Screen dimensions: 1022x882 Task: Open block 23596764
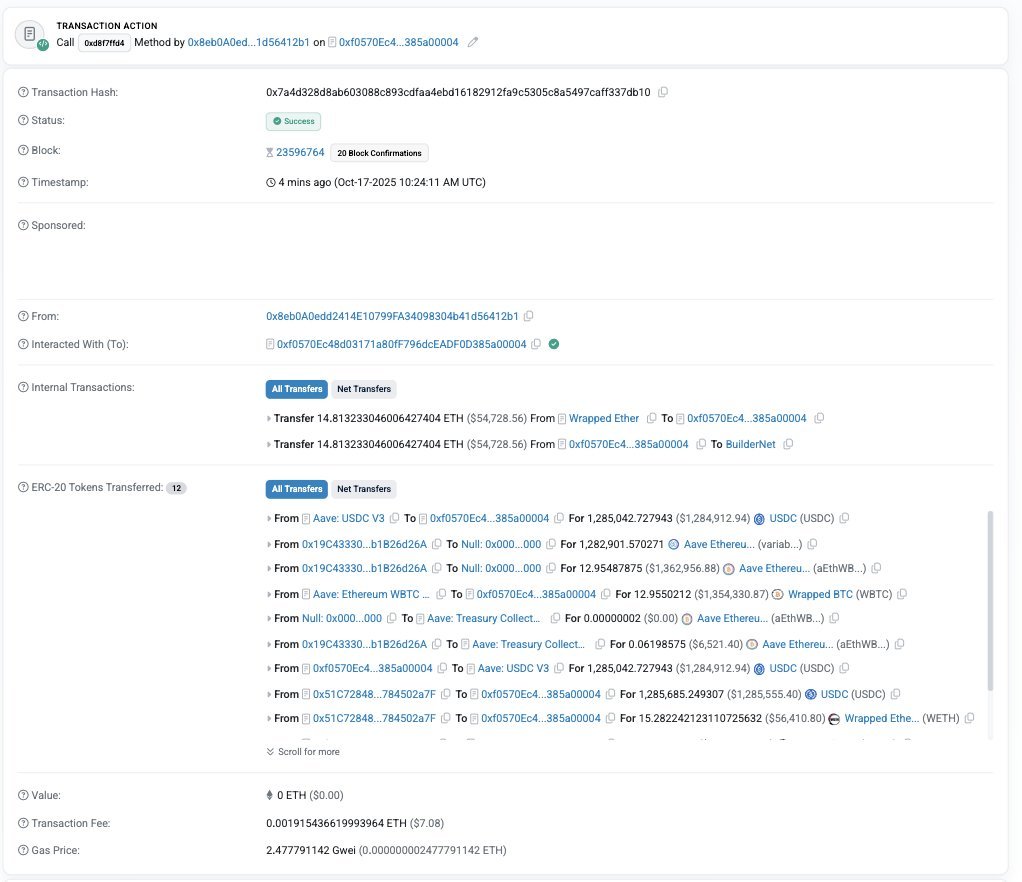click(x=300, y=153)
